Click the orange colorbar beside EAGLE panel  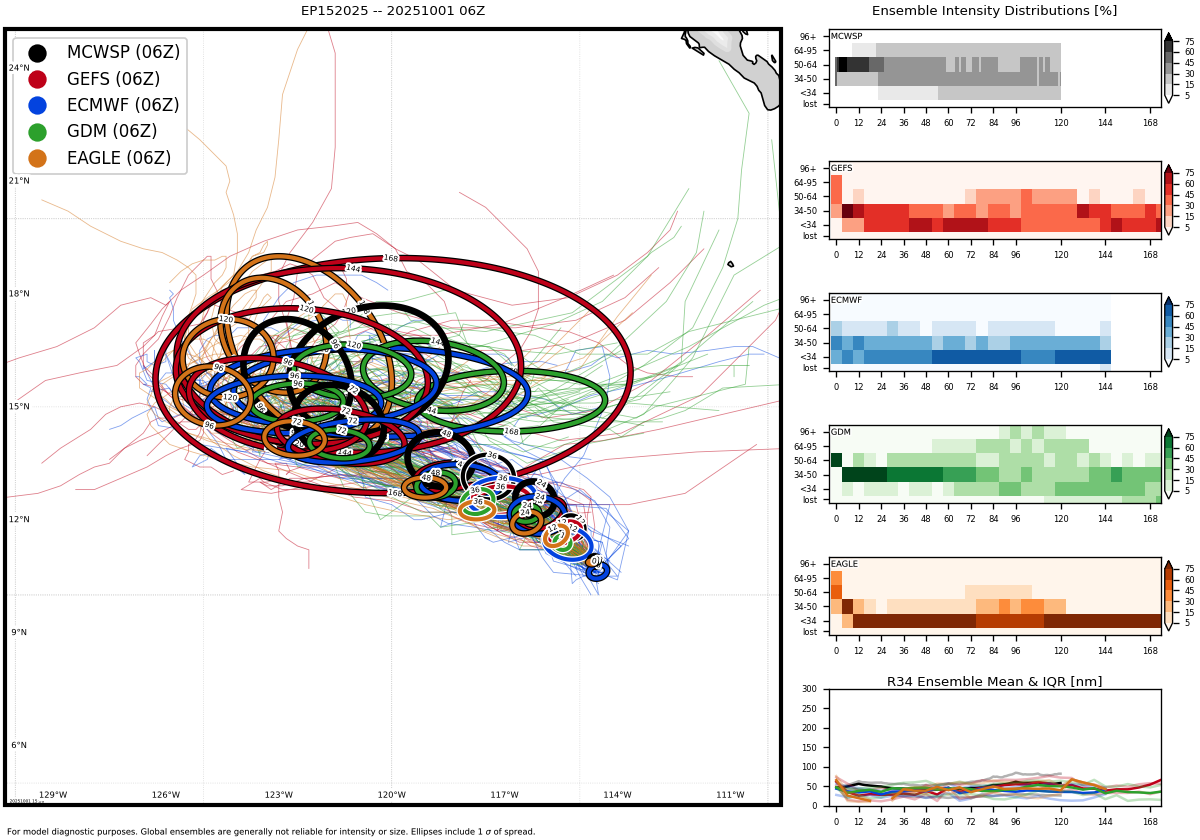[x=1168, y=596]
